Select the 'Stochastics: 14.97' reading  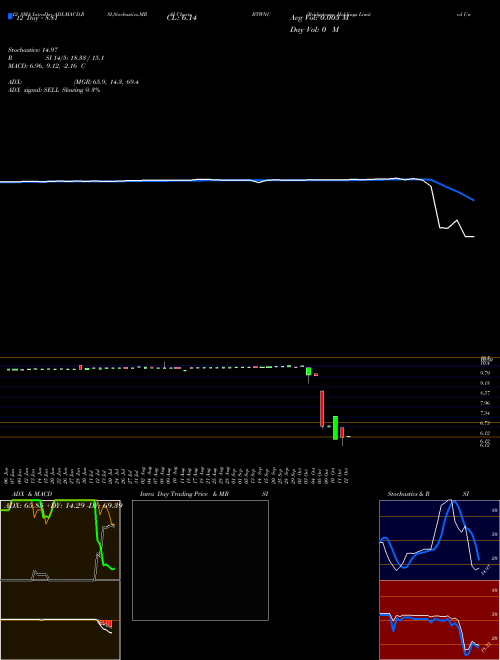coord(32,50)
